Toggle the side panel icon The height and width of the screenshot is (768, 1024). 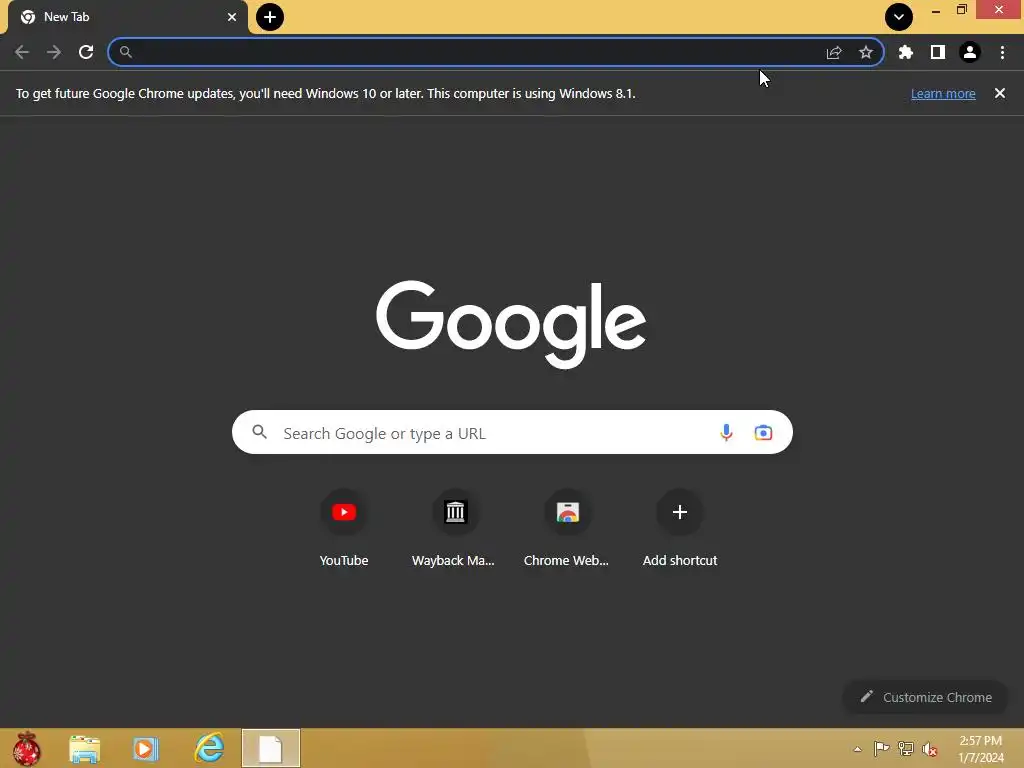(938, 52)
